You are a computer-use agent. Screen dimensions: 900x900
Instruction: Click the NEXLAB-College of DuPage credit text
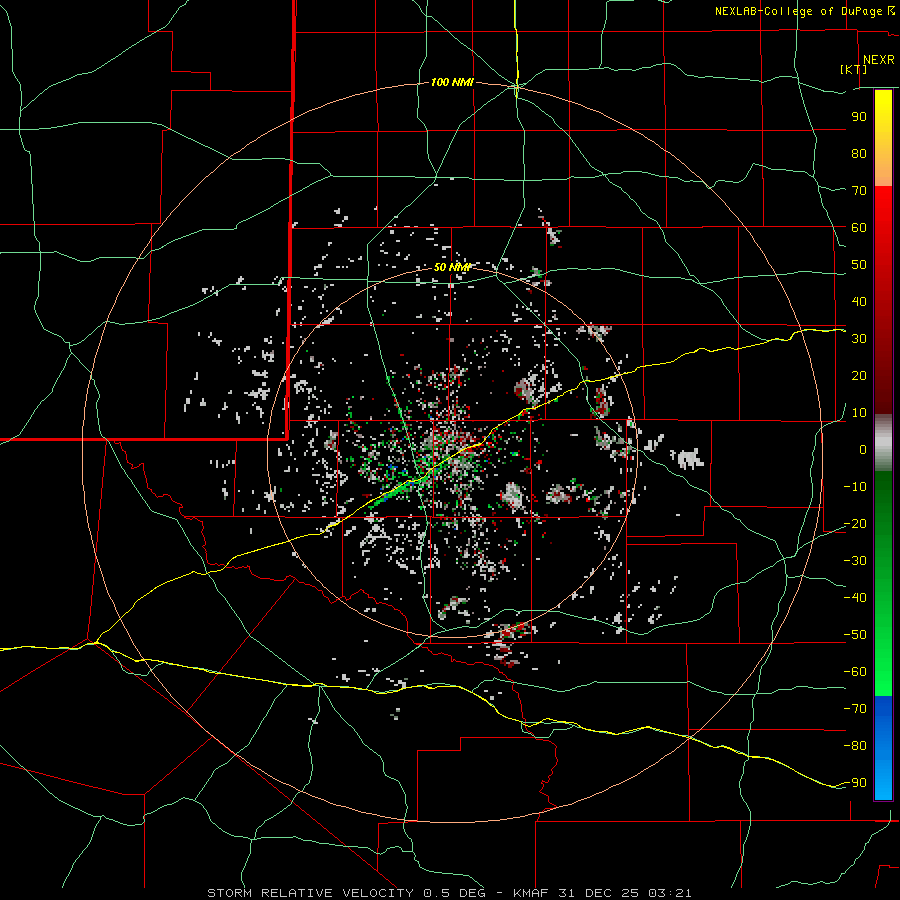tap(804, 11)
